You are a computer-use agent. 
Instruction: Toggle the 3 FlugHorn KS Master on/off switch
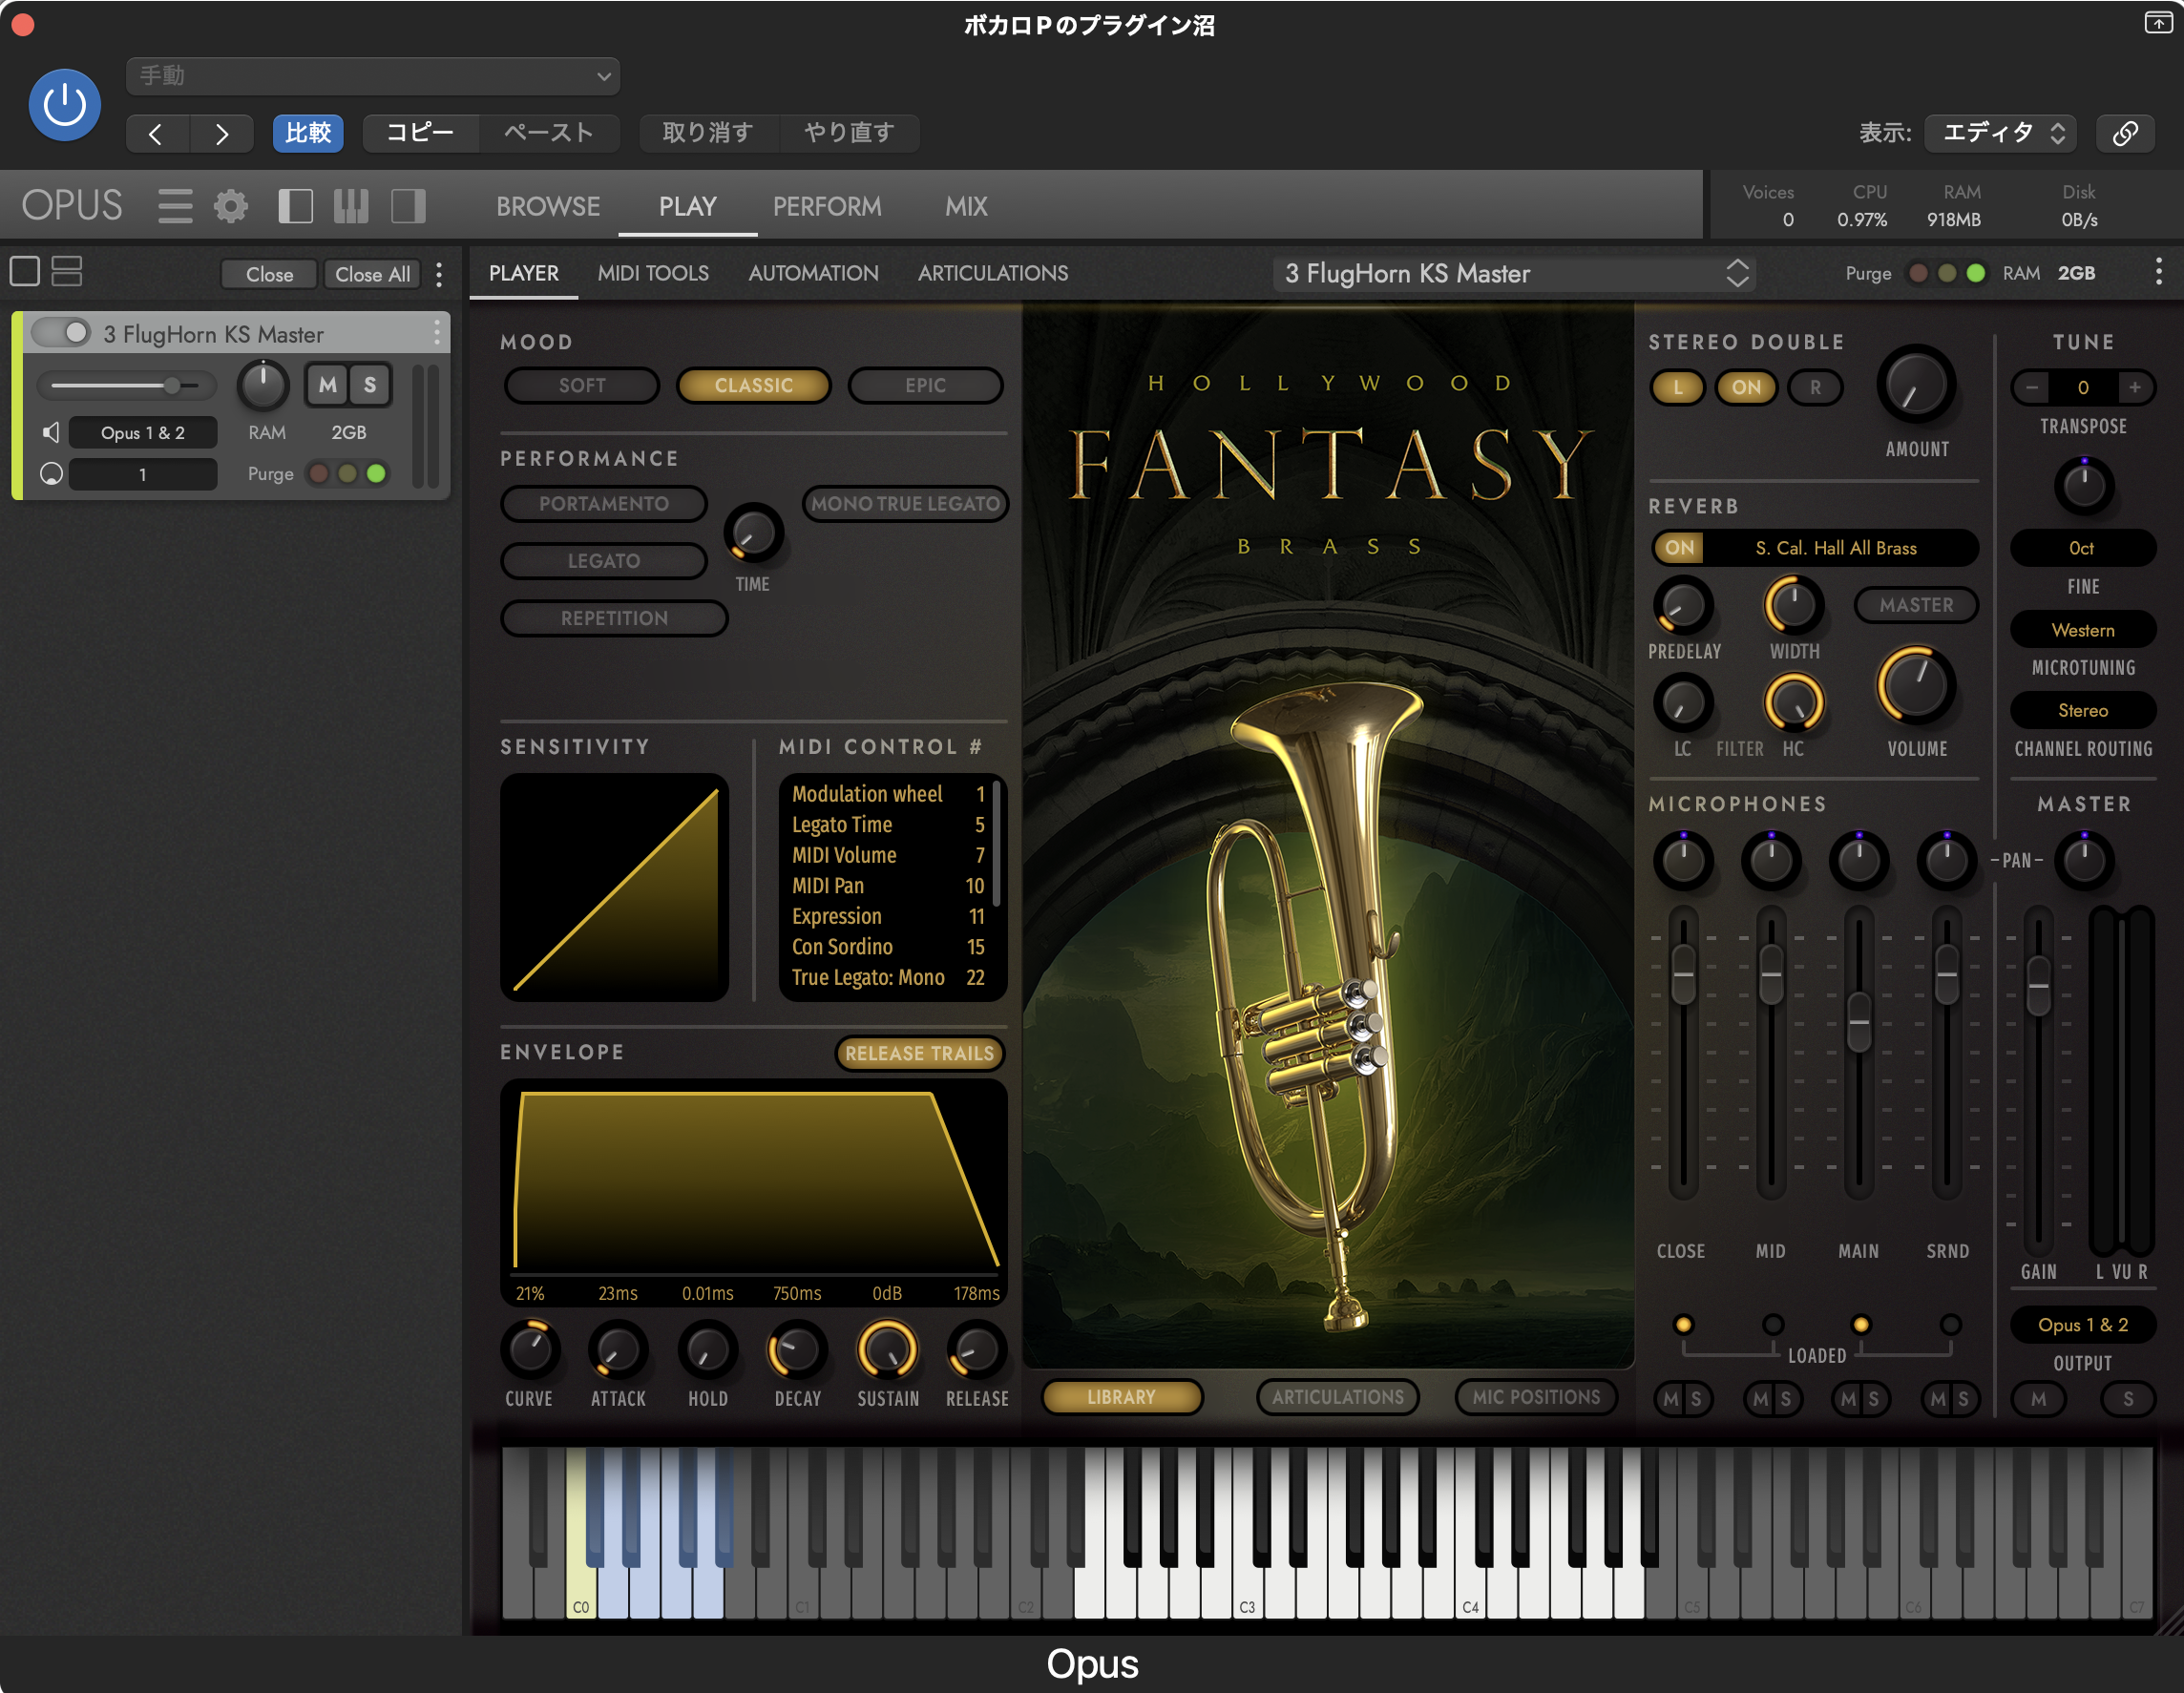click(x=62, y=333)
